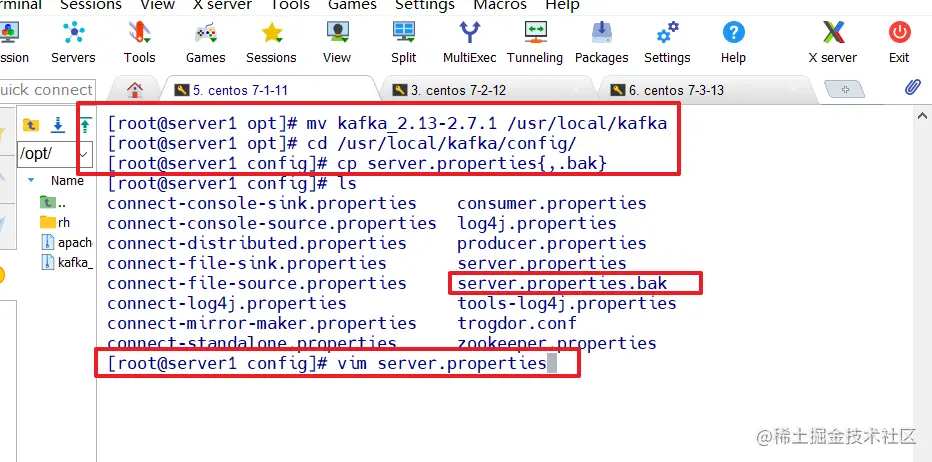Viewport: 932px width, 462px height.
Task: Click the paperclip attachment icon
Action: (x=912, y=88)
